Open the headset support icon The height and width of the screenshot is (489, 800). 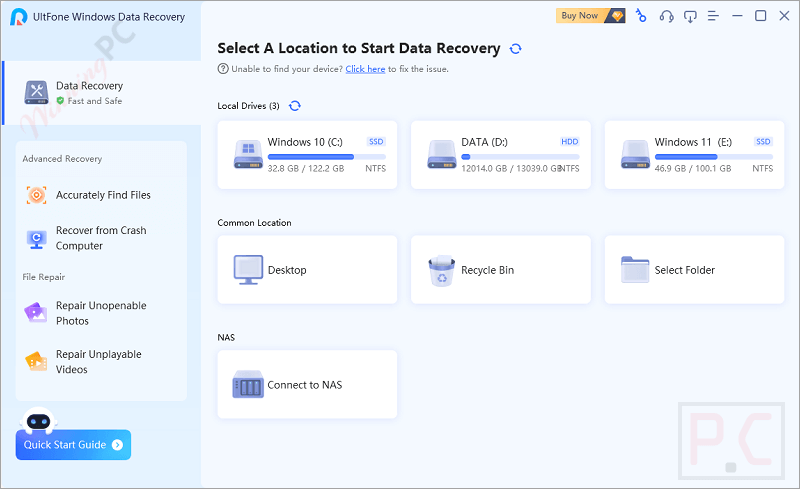(x=666, y=16)
